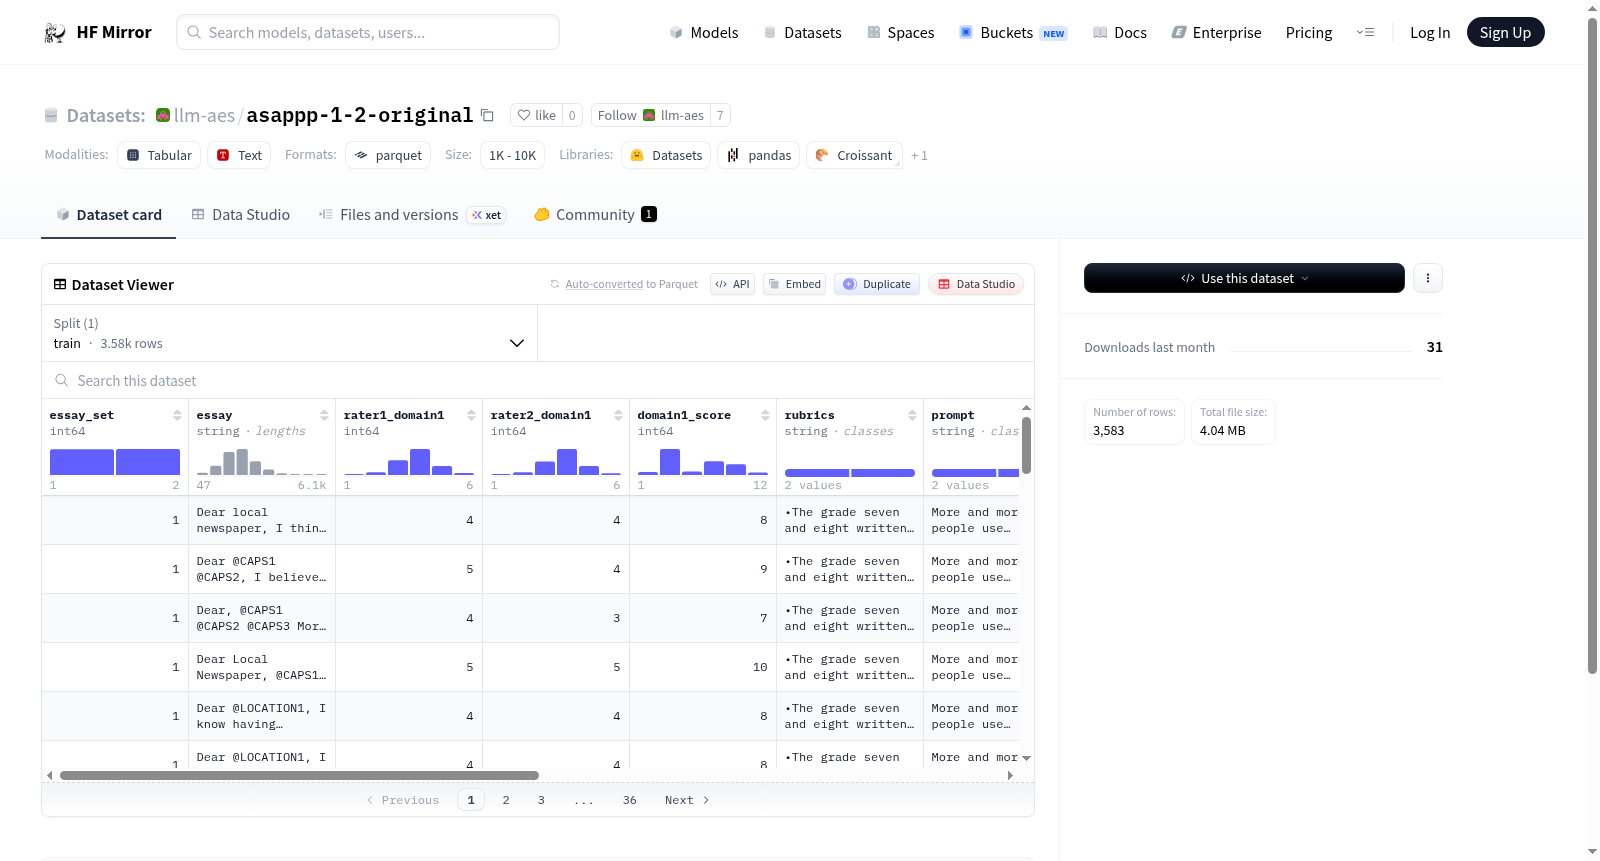
Task: Select the pandas library tag
Action: point(759,155)
